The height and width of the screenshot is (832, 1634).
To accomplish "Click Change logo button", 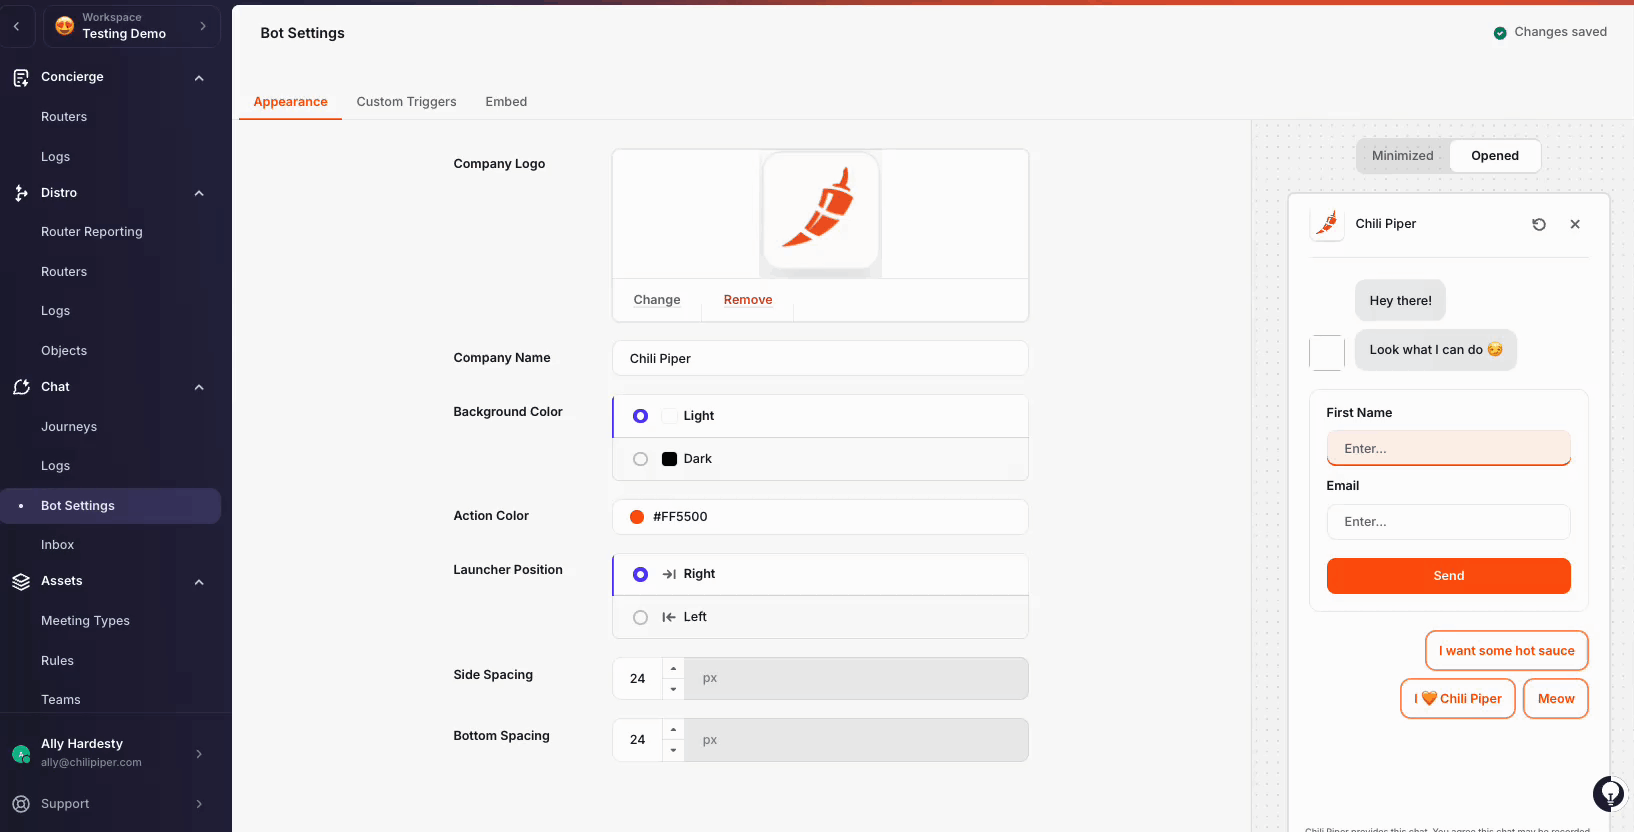I will (657, 300).
